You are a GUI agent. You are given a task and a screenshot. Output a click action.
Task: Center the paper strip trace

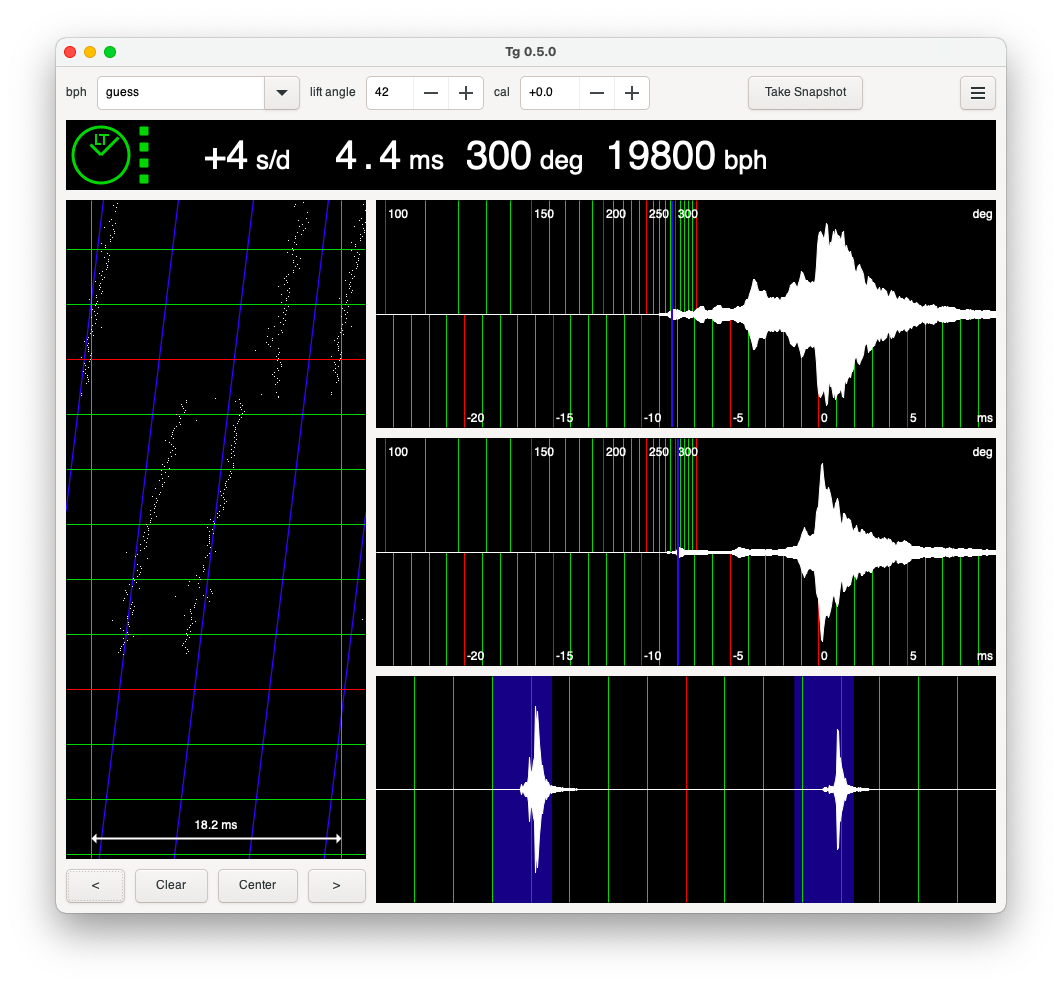click(257, 885)
